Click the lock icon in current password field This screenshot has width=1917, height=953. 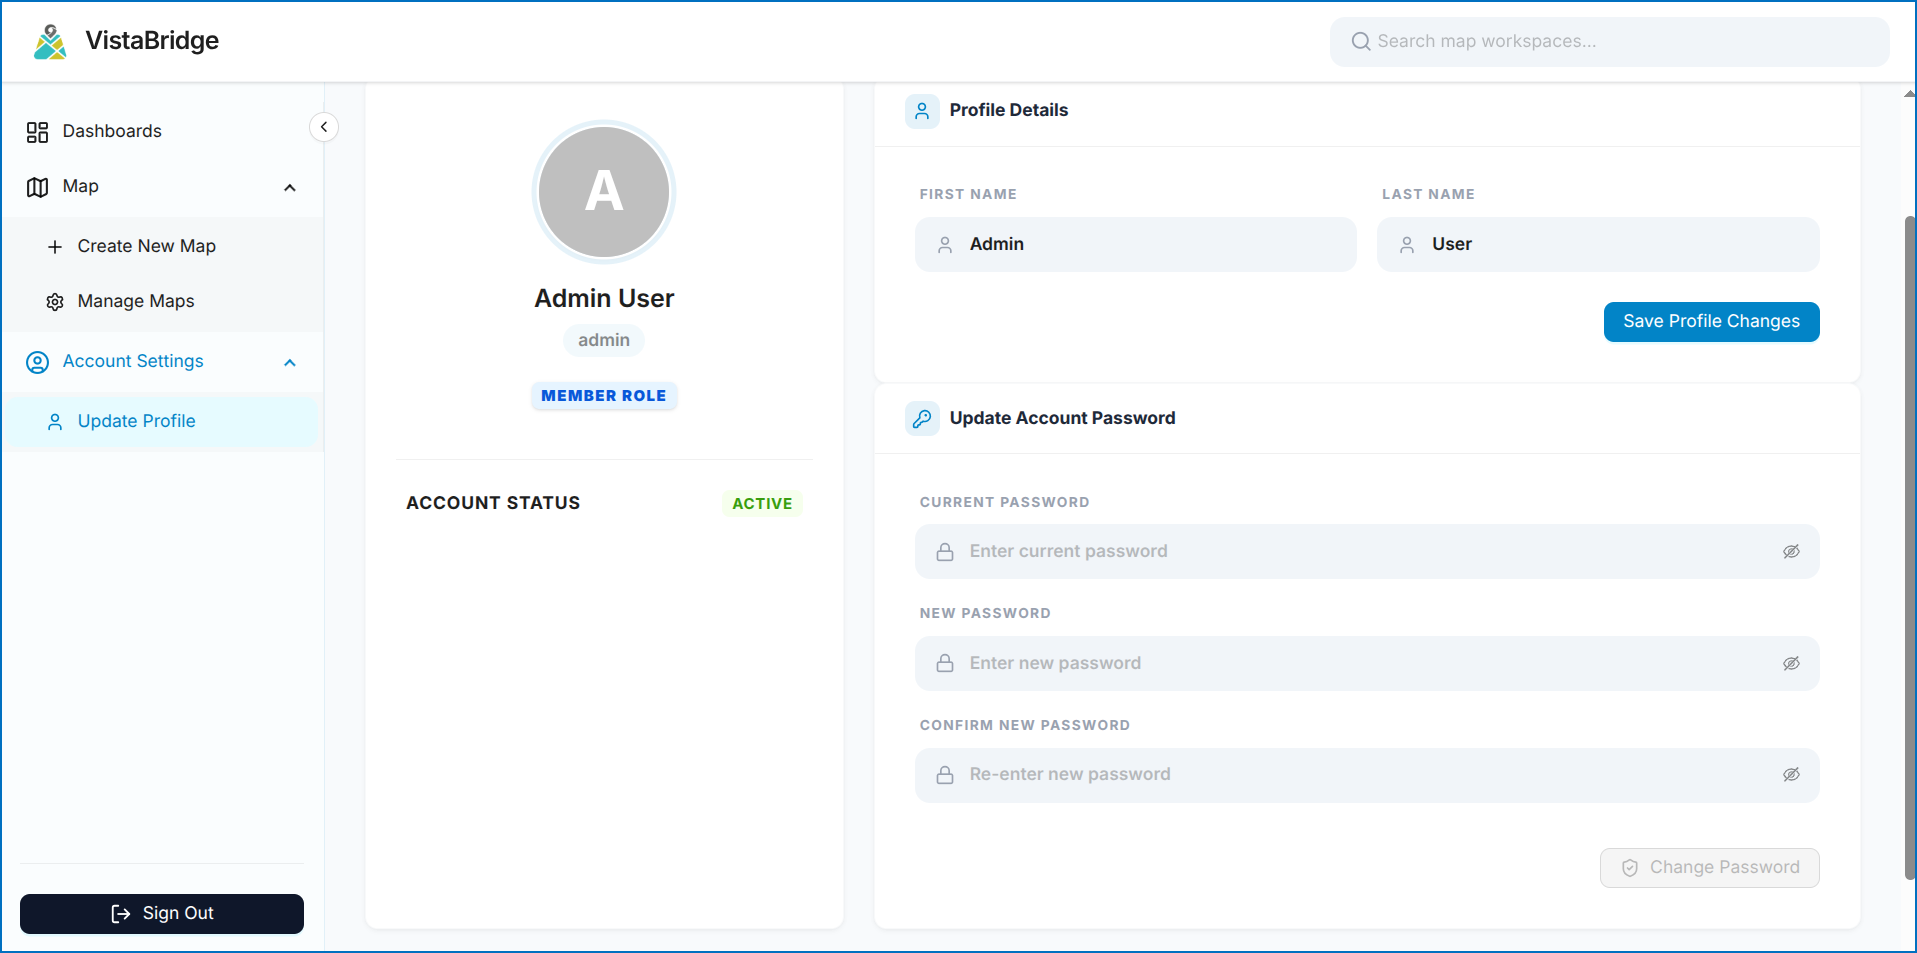point(945,552)
